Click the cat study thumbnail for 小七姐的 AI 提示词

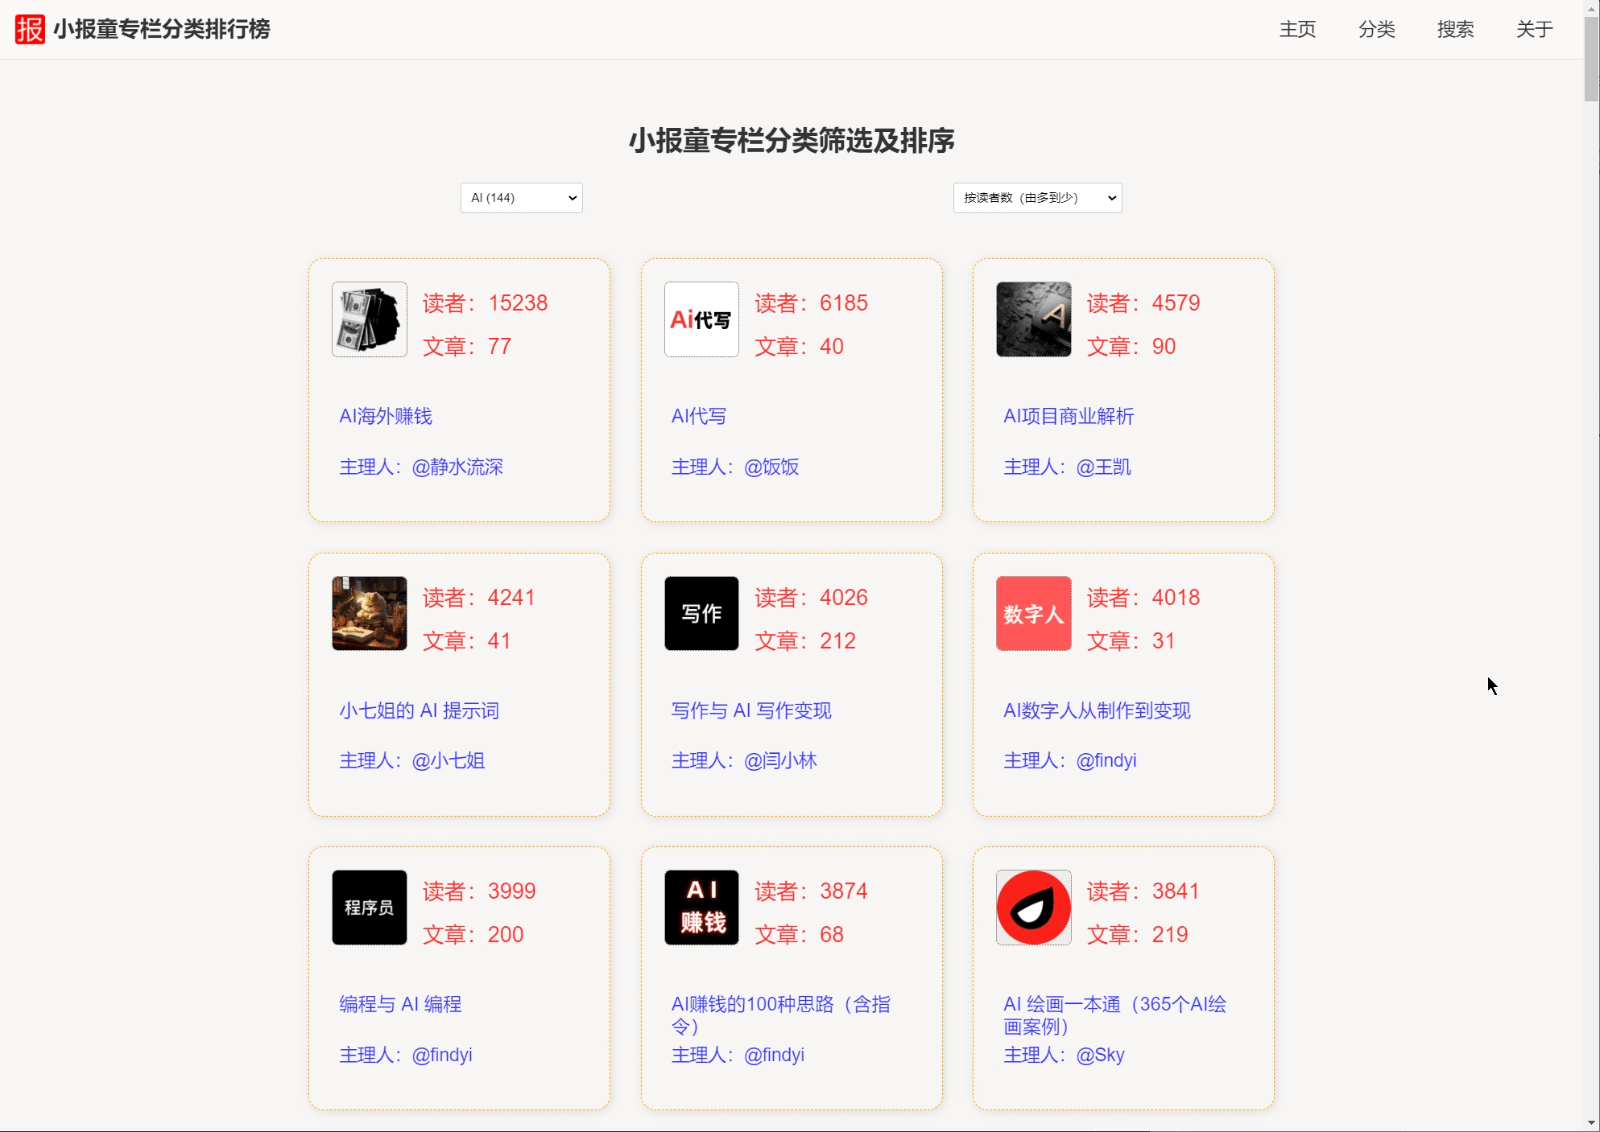click(368, 613)
